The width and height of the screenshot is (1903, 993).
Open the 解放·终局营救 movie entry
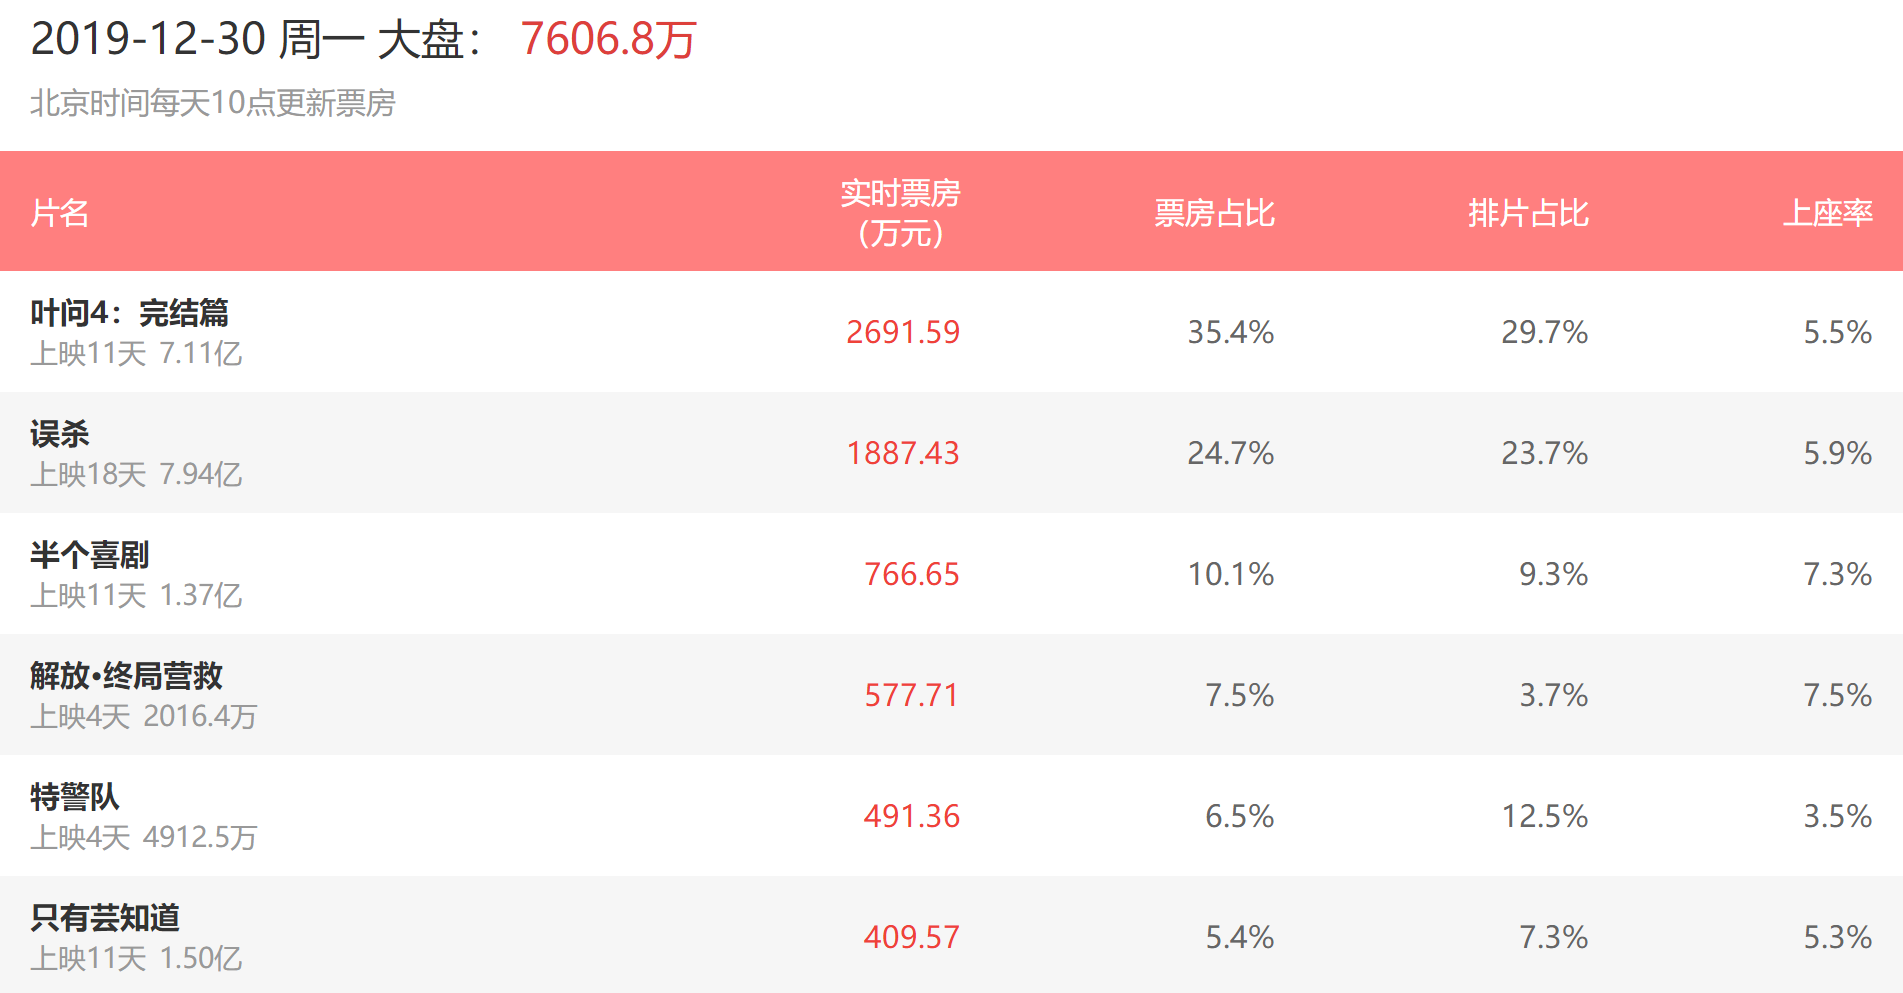coord(126,676)
